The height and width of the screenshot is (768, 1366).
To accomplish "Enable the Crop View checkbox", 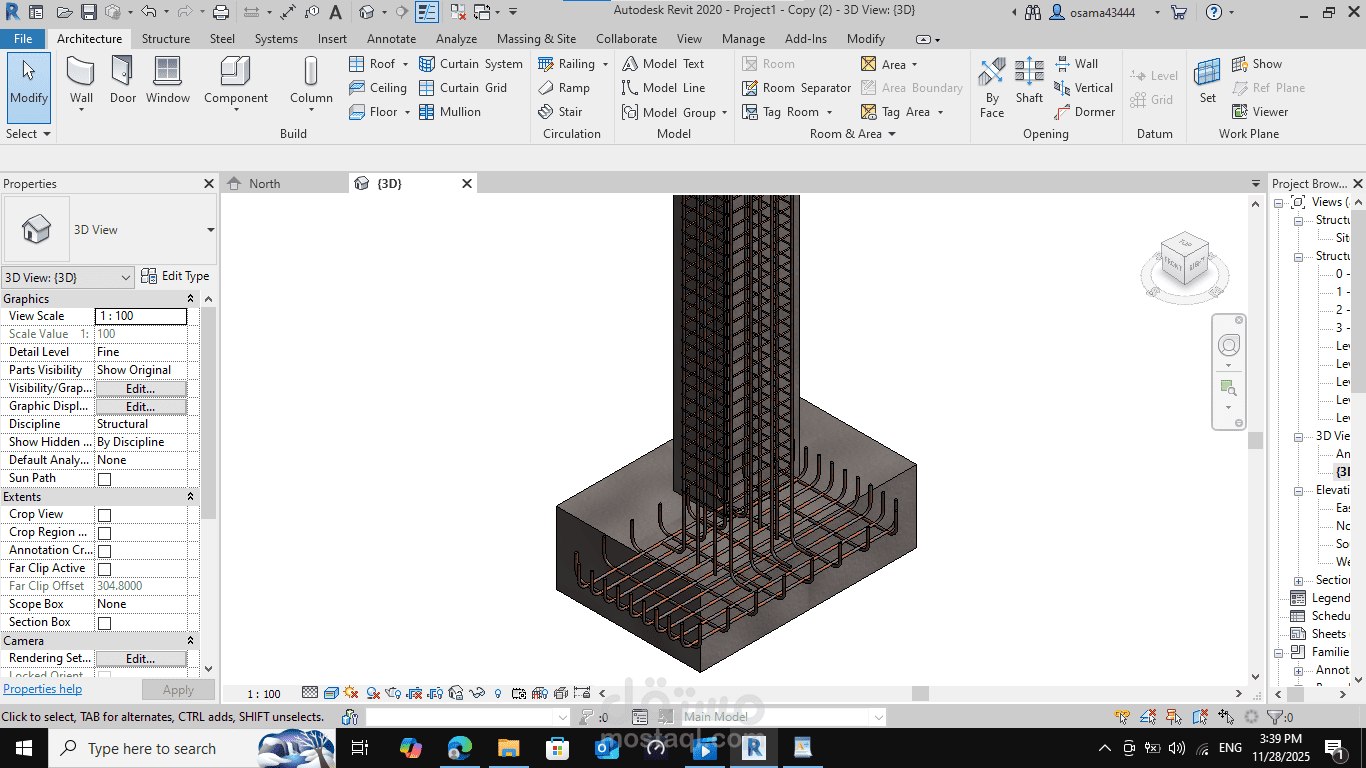I will click(104, 515).
